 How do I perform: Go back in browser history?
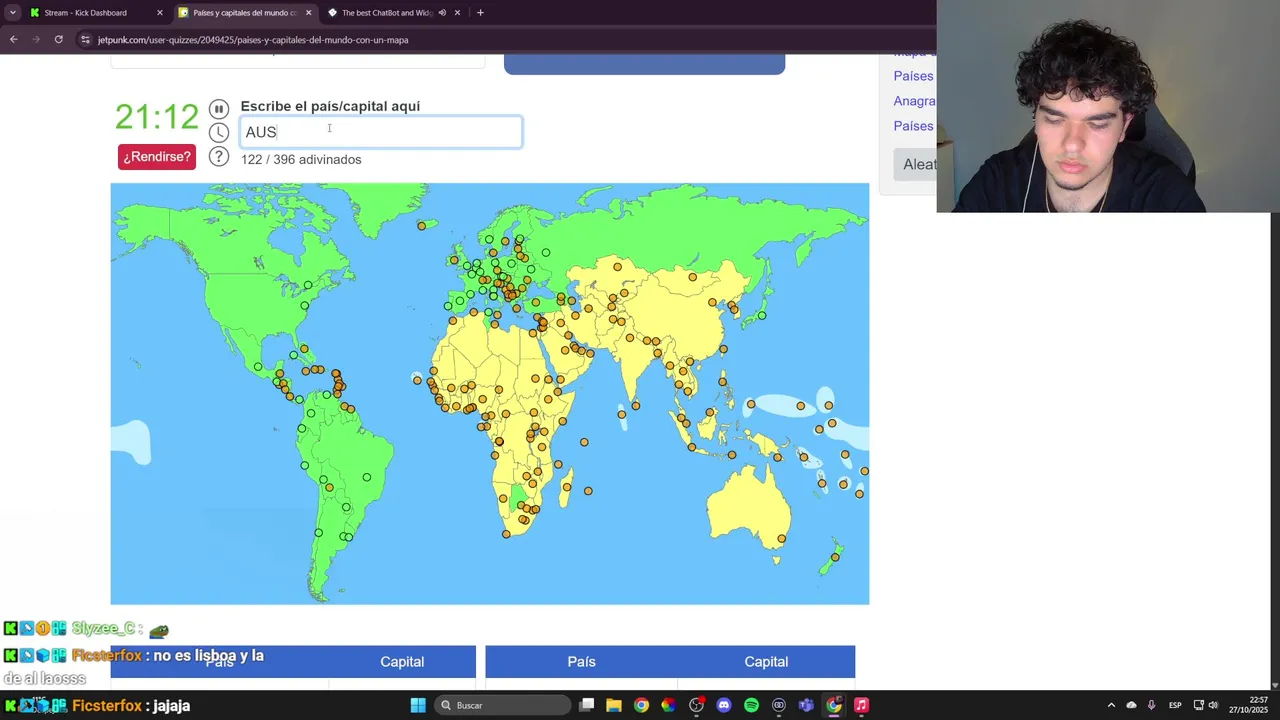[x=13, y=40]
